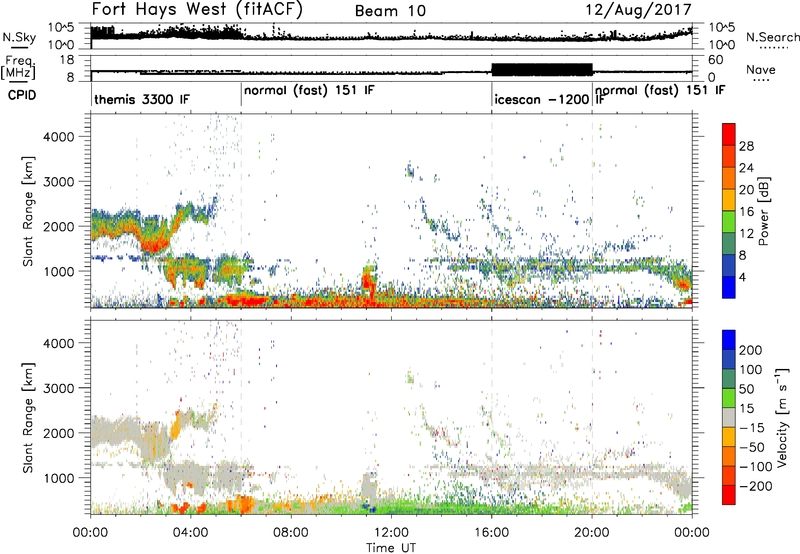Click the Nave legend label
Image resolution: width=800 pixels, height=554 pixels.
coord(761,69)
